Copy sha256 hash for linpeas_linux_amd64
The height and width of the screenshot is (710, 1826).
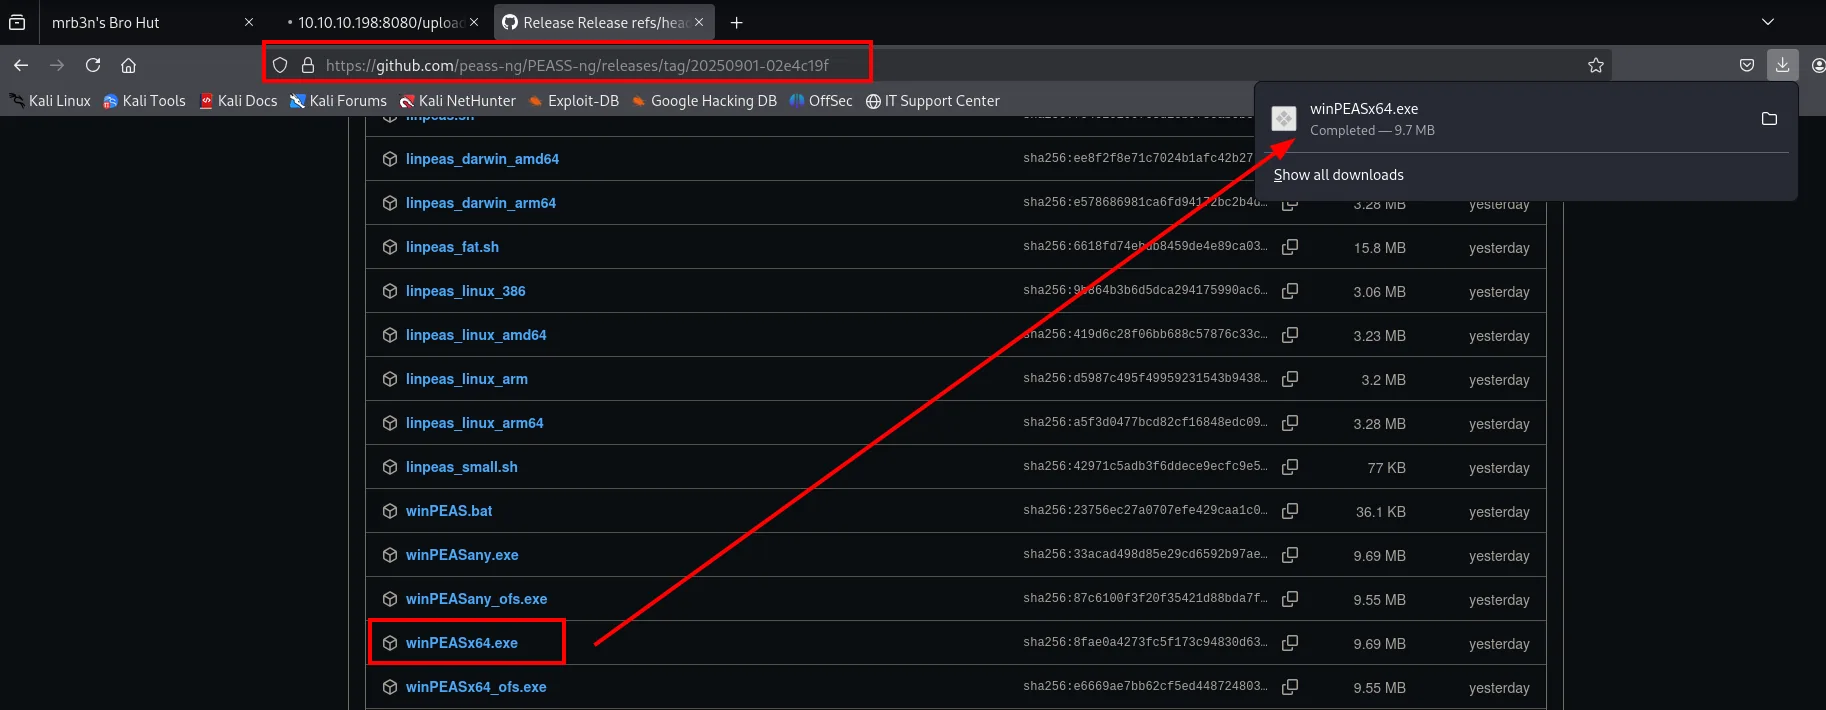pyautogui.click(x=1290, y=335)
